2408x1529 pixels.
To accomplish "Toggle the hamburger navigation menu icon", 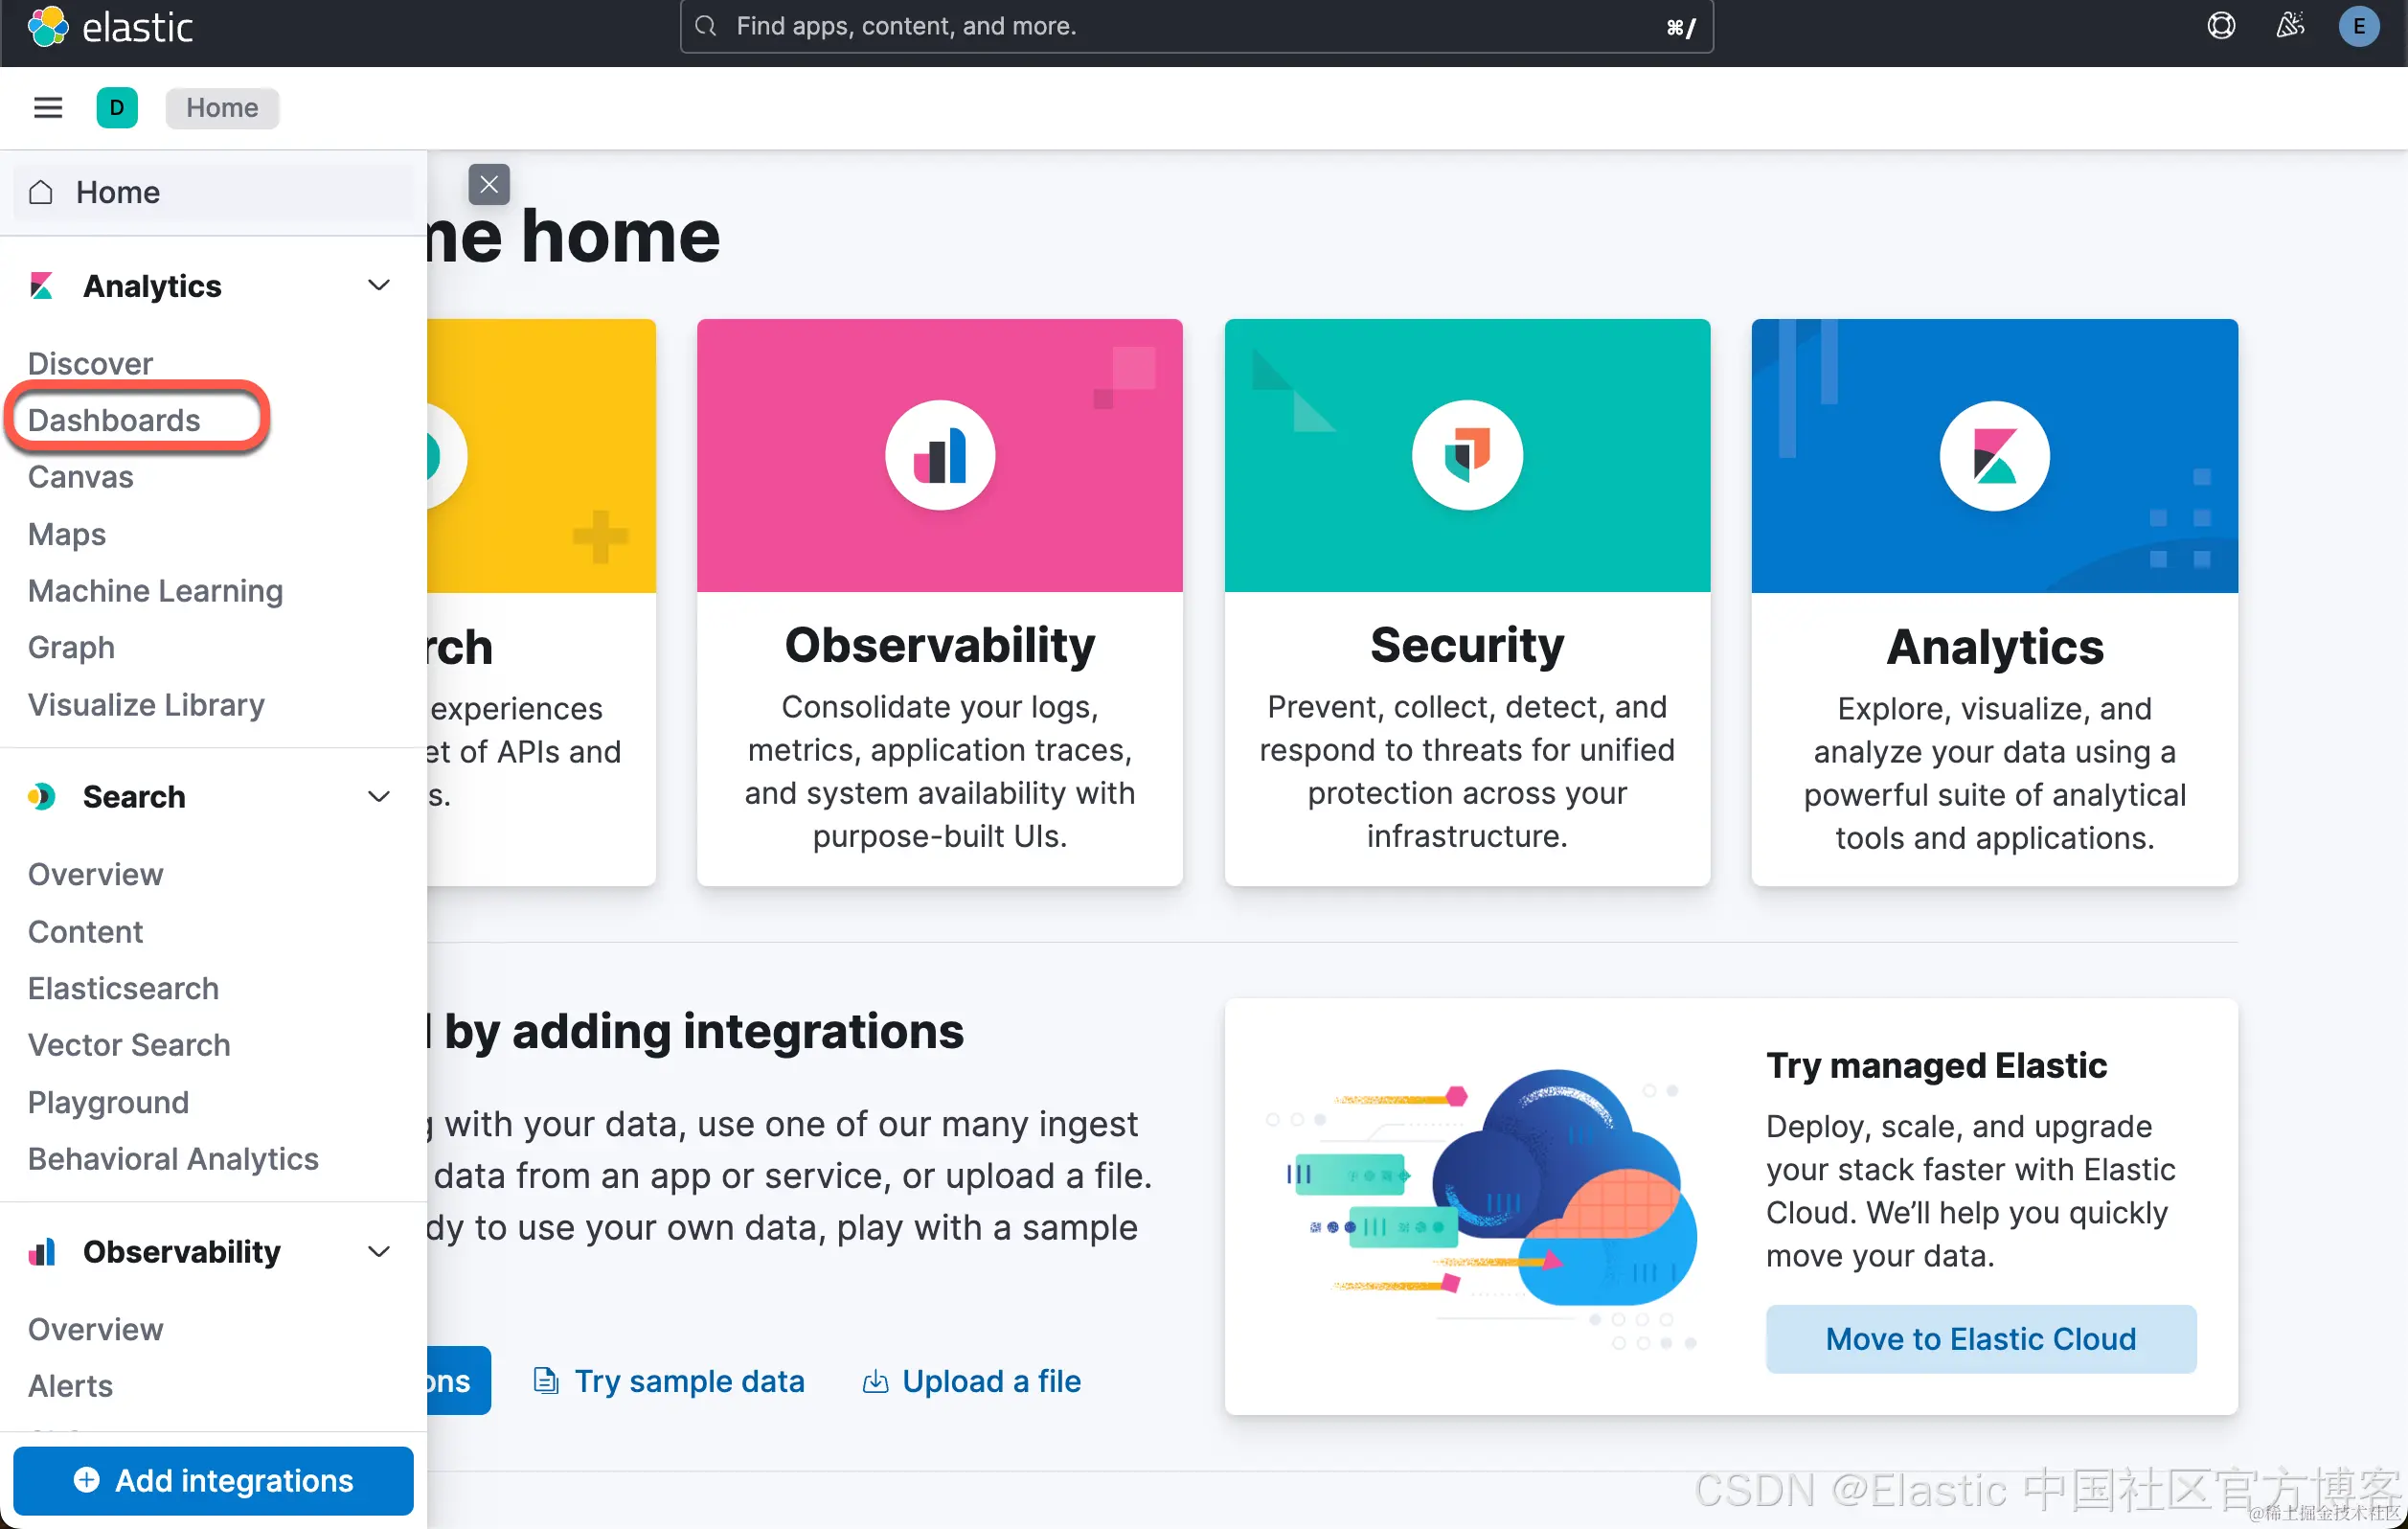I will tap(48, 108).
